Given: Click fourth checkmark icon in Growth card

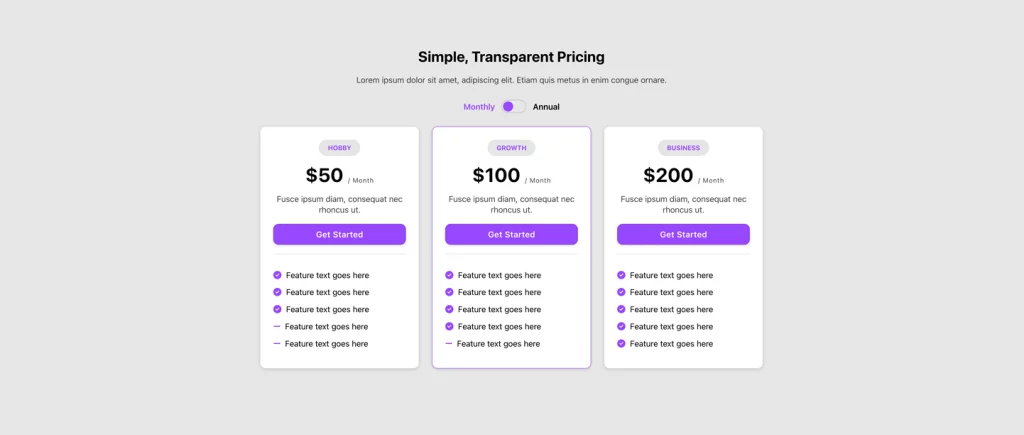Looking at the screenshot, I should click(449, 326).
